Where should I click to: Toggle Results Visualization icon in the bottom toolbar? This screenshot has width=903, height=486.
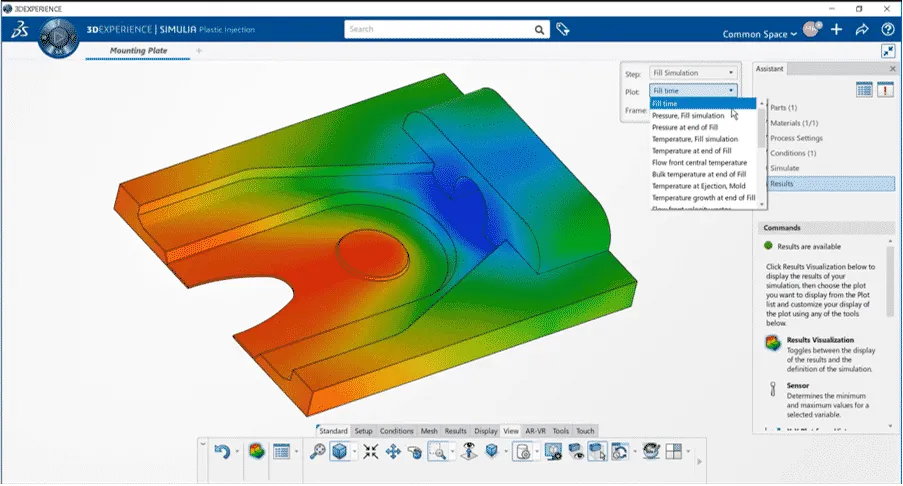257,451
